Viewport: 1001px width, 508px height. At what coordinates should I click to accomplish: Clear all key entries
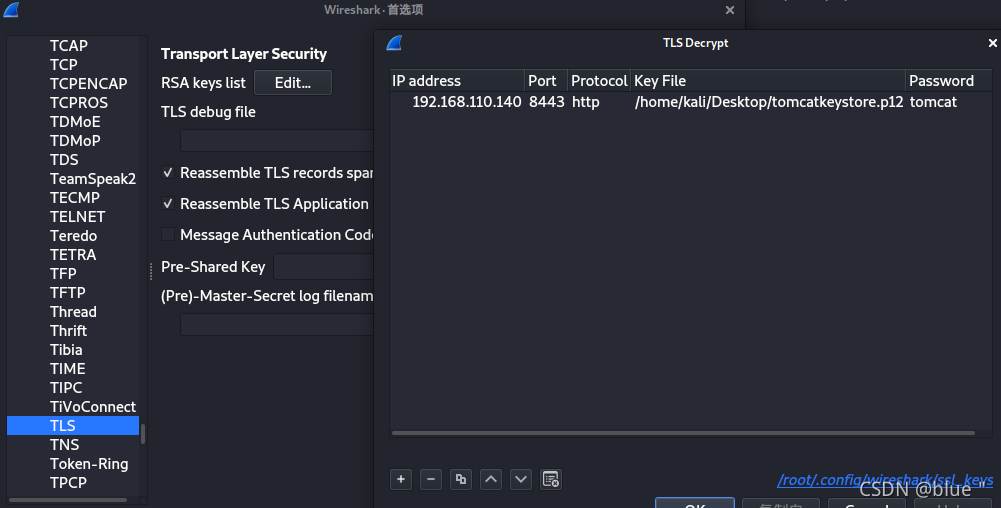(x=551, y=479)
